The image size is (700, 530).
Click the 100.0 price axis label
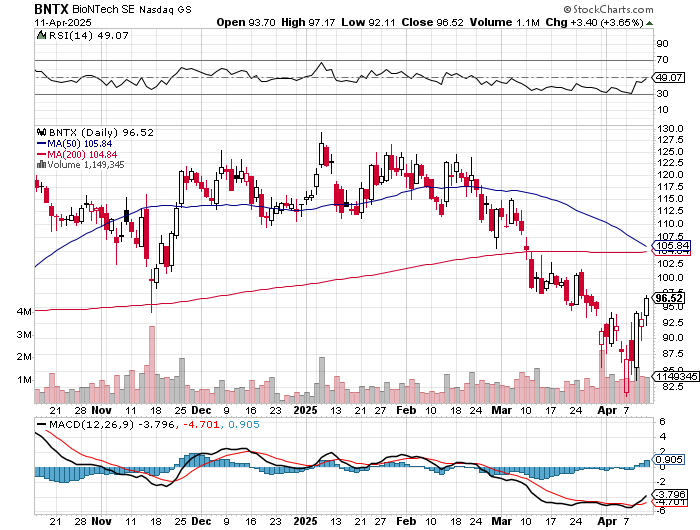[x=670, y=278]
